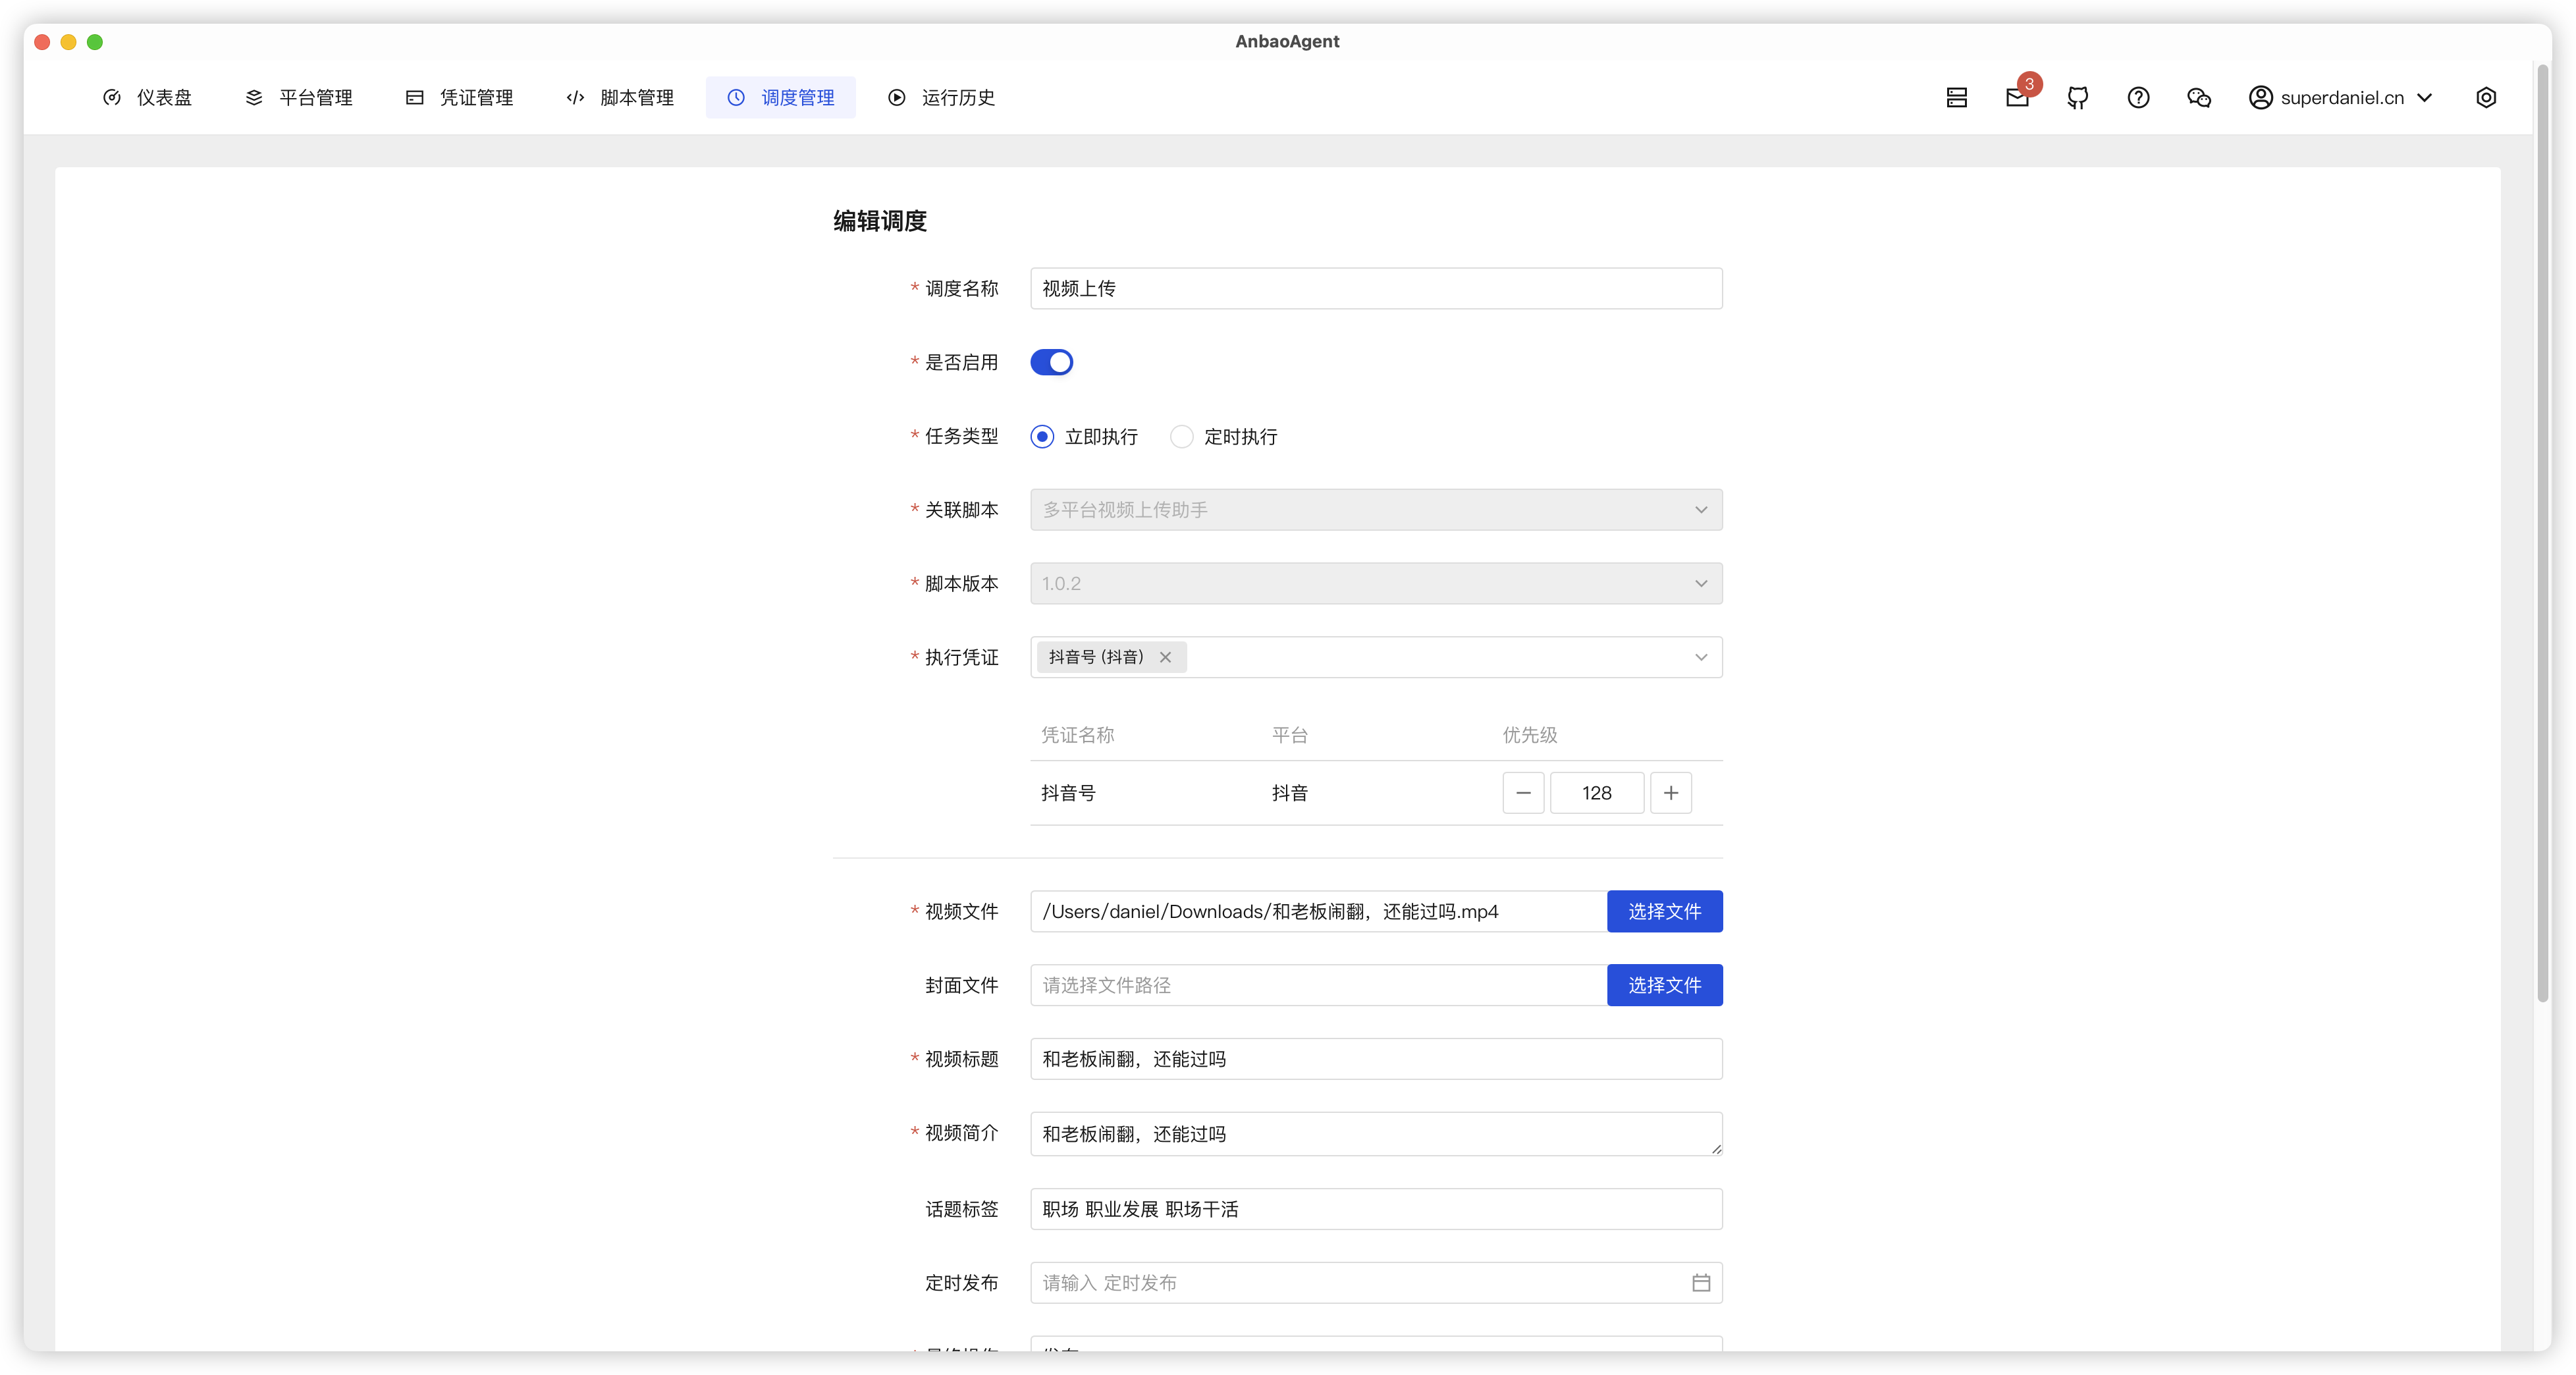
Task: Open the GitHub icon link
Action: (2078, 97)
